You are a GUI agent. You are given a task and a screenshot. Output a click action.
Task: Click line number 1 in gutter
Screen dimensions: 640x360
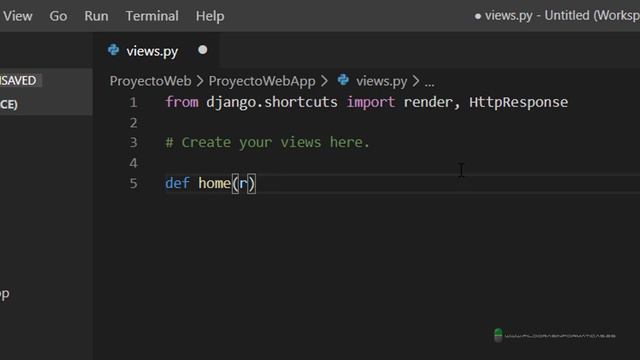133,102
